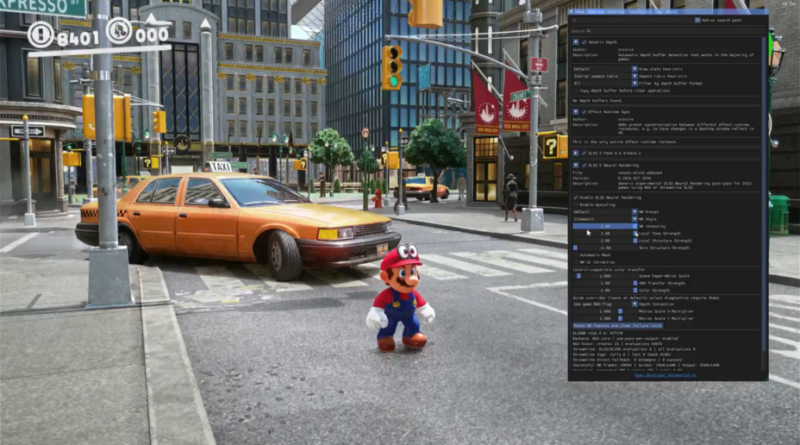Click the coin counter icon in game HUD

40,34
